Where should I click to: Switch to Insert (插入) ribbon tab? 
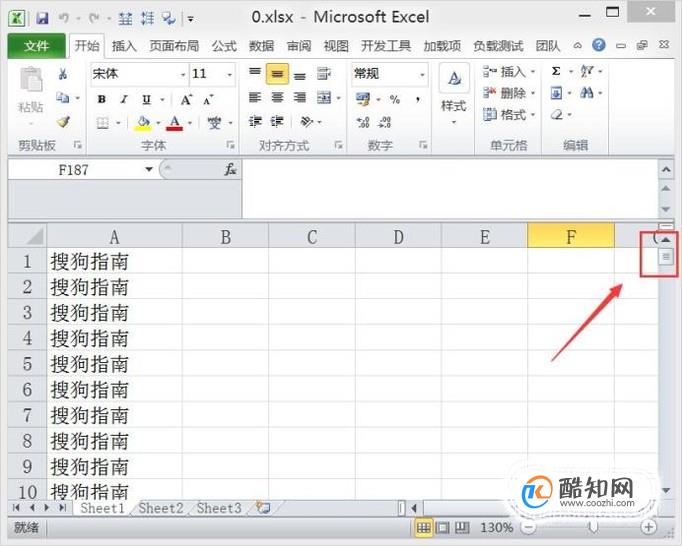click(x=124, y=46)
